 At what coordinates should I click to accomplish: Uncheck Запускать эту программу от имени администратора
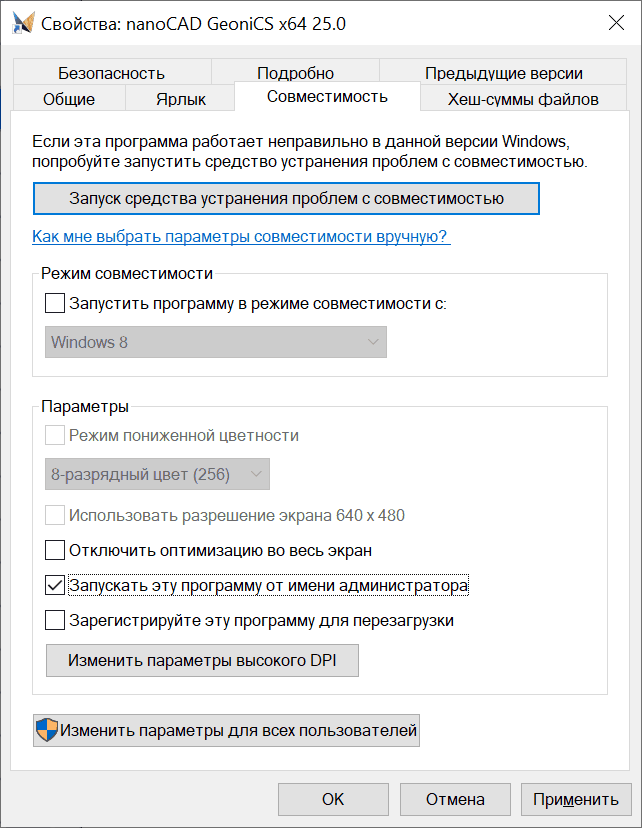coord(55,586)
